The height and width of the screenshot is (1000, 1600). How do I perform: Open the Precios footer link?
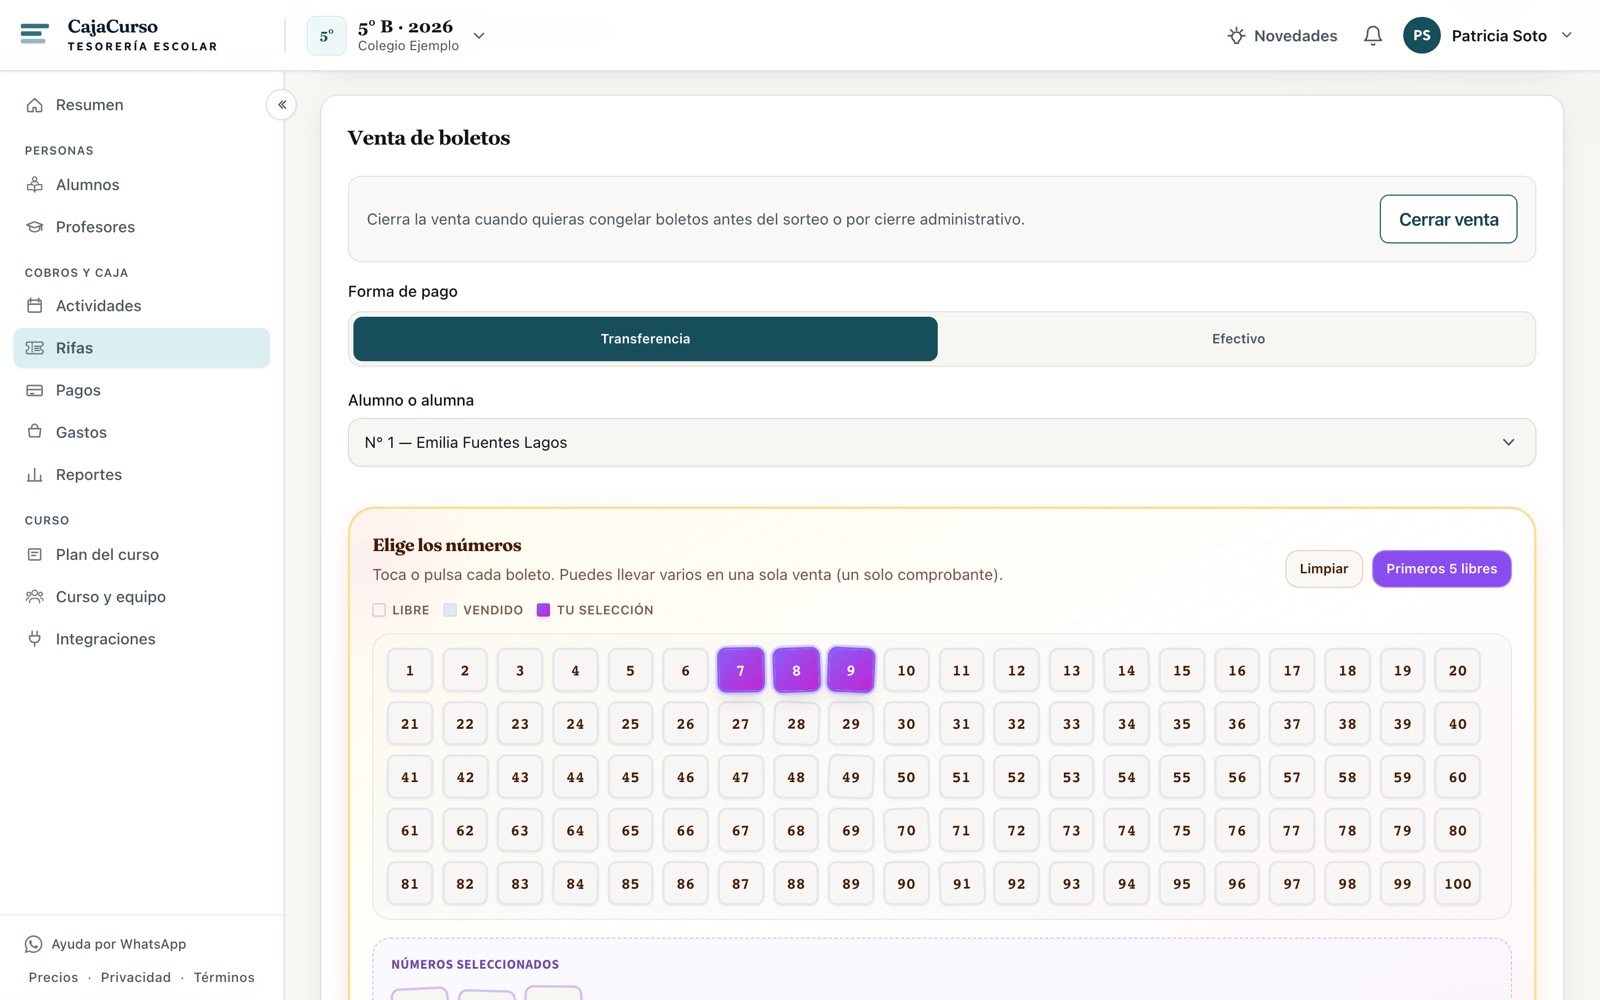click(x=53, y=977)
